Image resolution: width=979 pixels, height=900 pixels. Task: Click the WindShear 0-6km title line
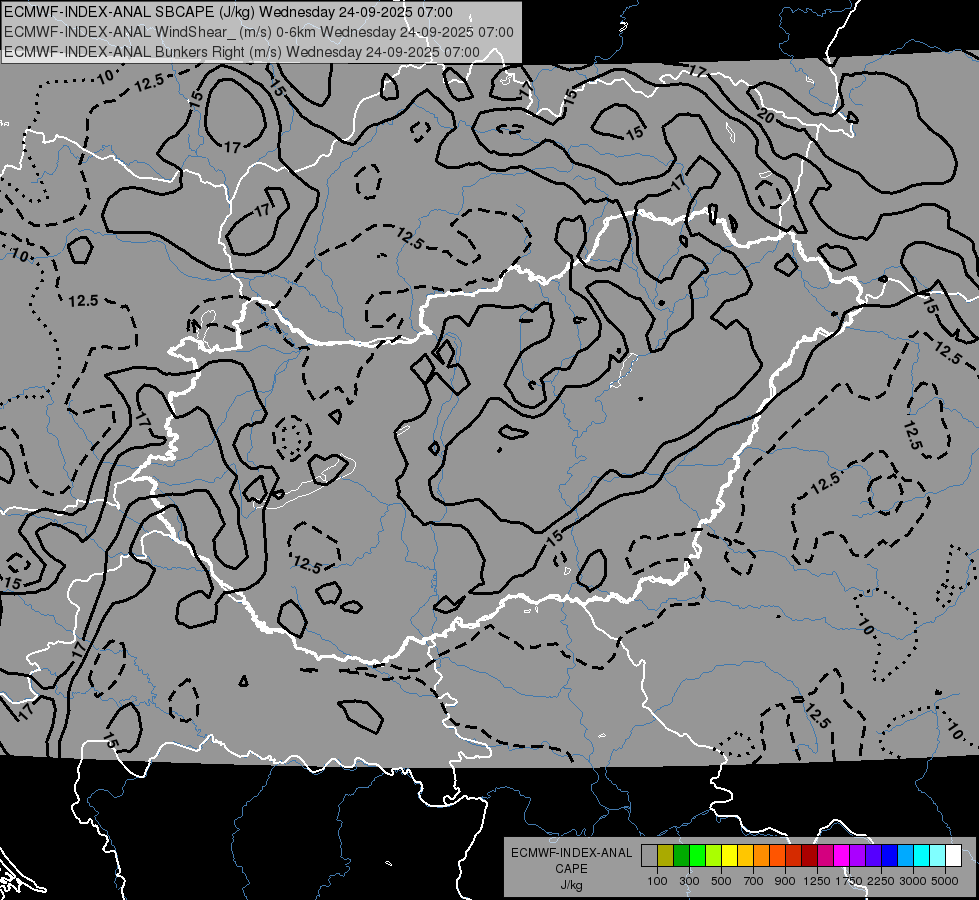coord(258,32)
